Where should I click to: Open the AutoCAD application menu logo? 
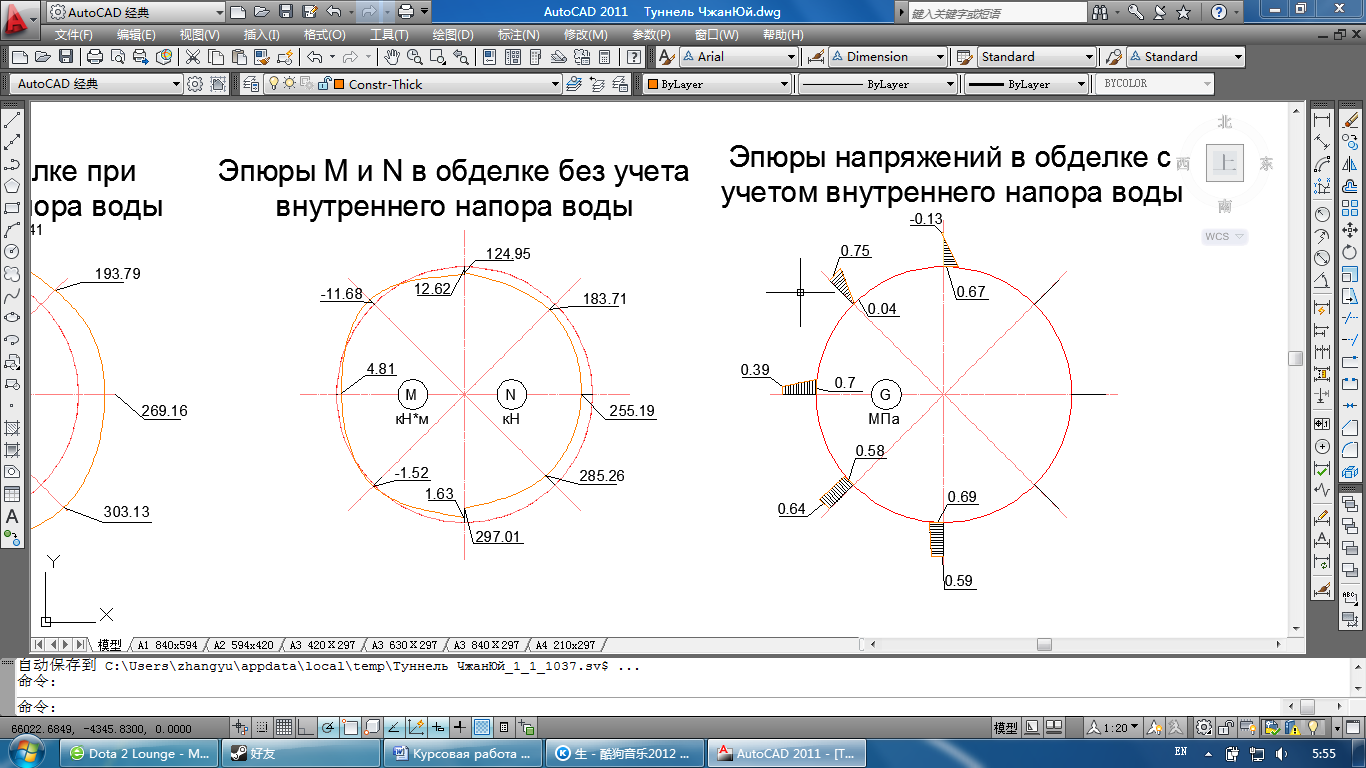tap(18, 13)
